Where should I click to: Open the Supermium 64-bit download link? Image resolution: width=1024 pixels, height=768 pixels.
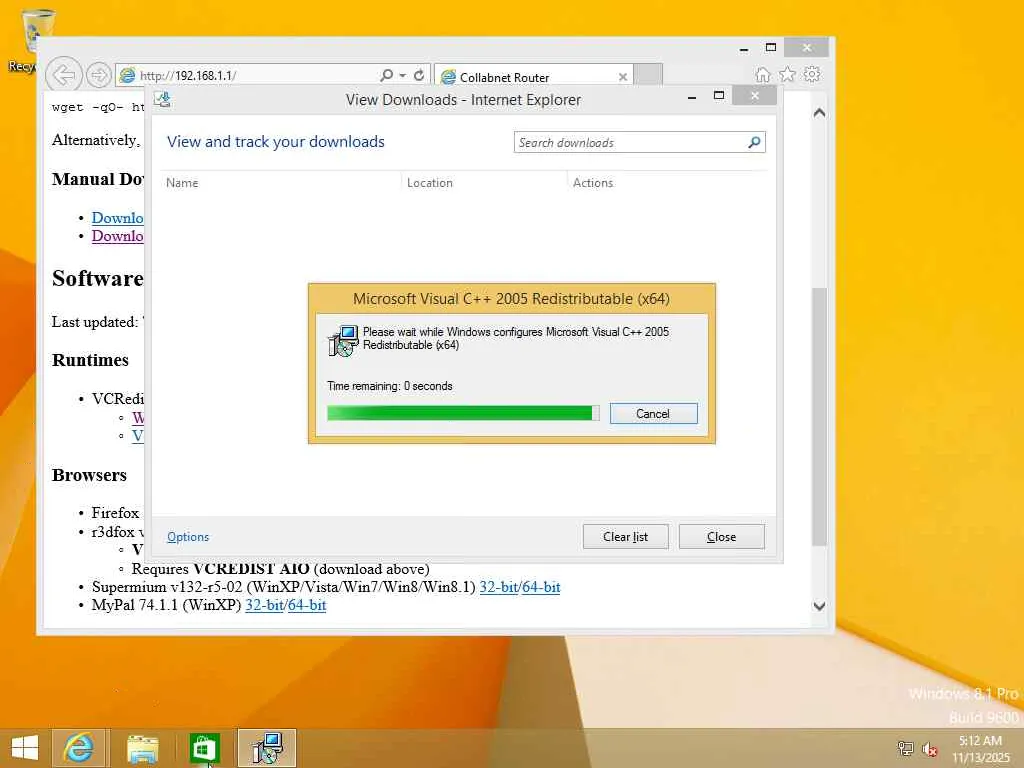[x=541, y=586]
